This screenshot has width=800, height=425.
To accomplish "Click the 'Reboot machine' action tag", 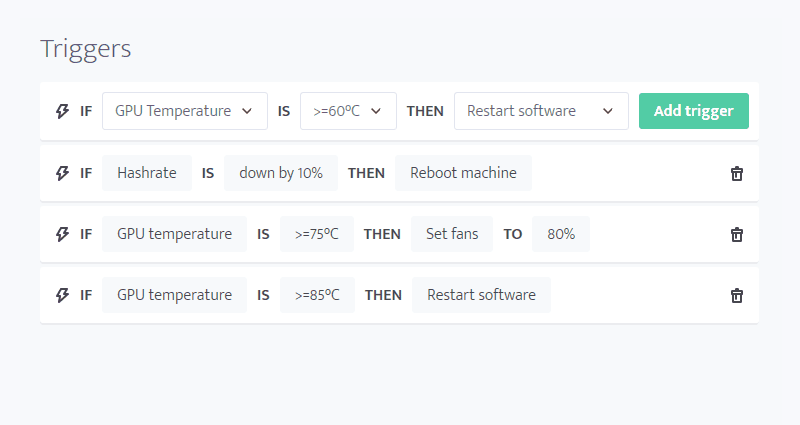I will 463,173.
